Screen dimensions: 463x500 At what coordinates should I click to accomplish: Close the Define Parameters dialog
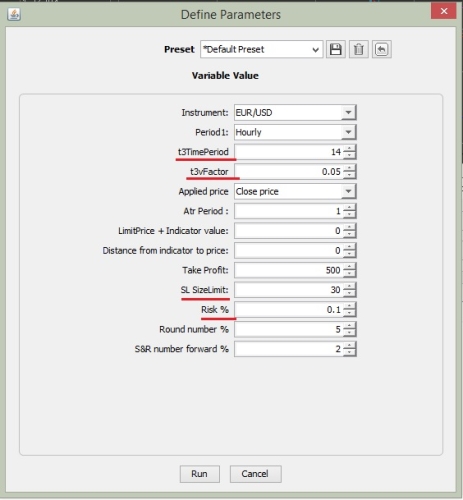click(443, 11)
